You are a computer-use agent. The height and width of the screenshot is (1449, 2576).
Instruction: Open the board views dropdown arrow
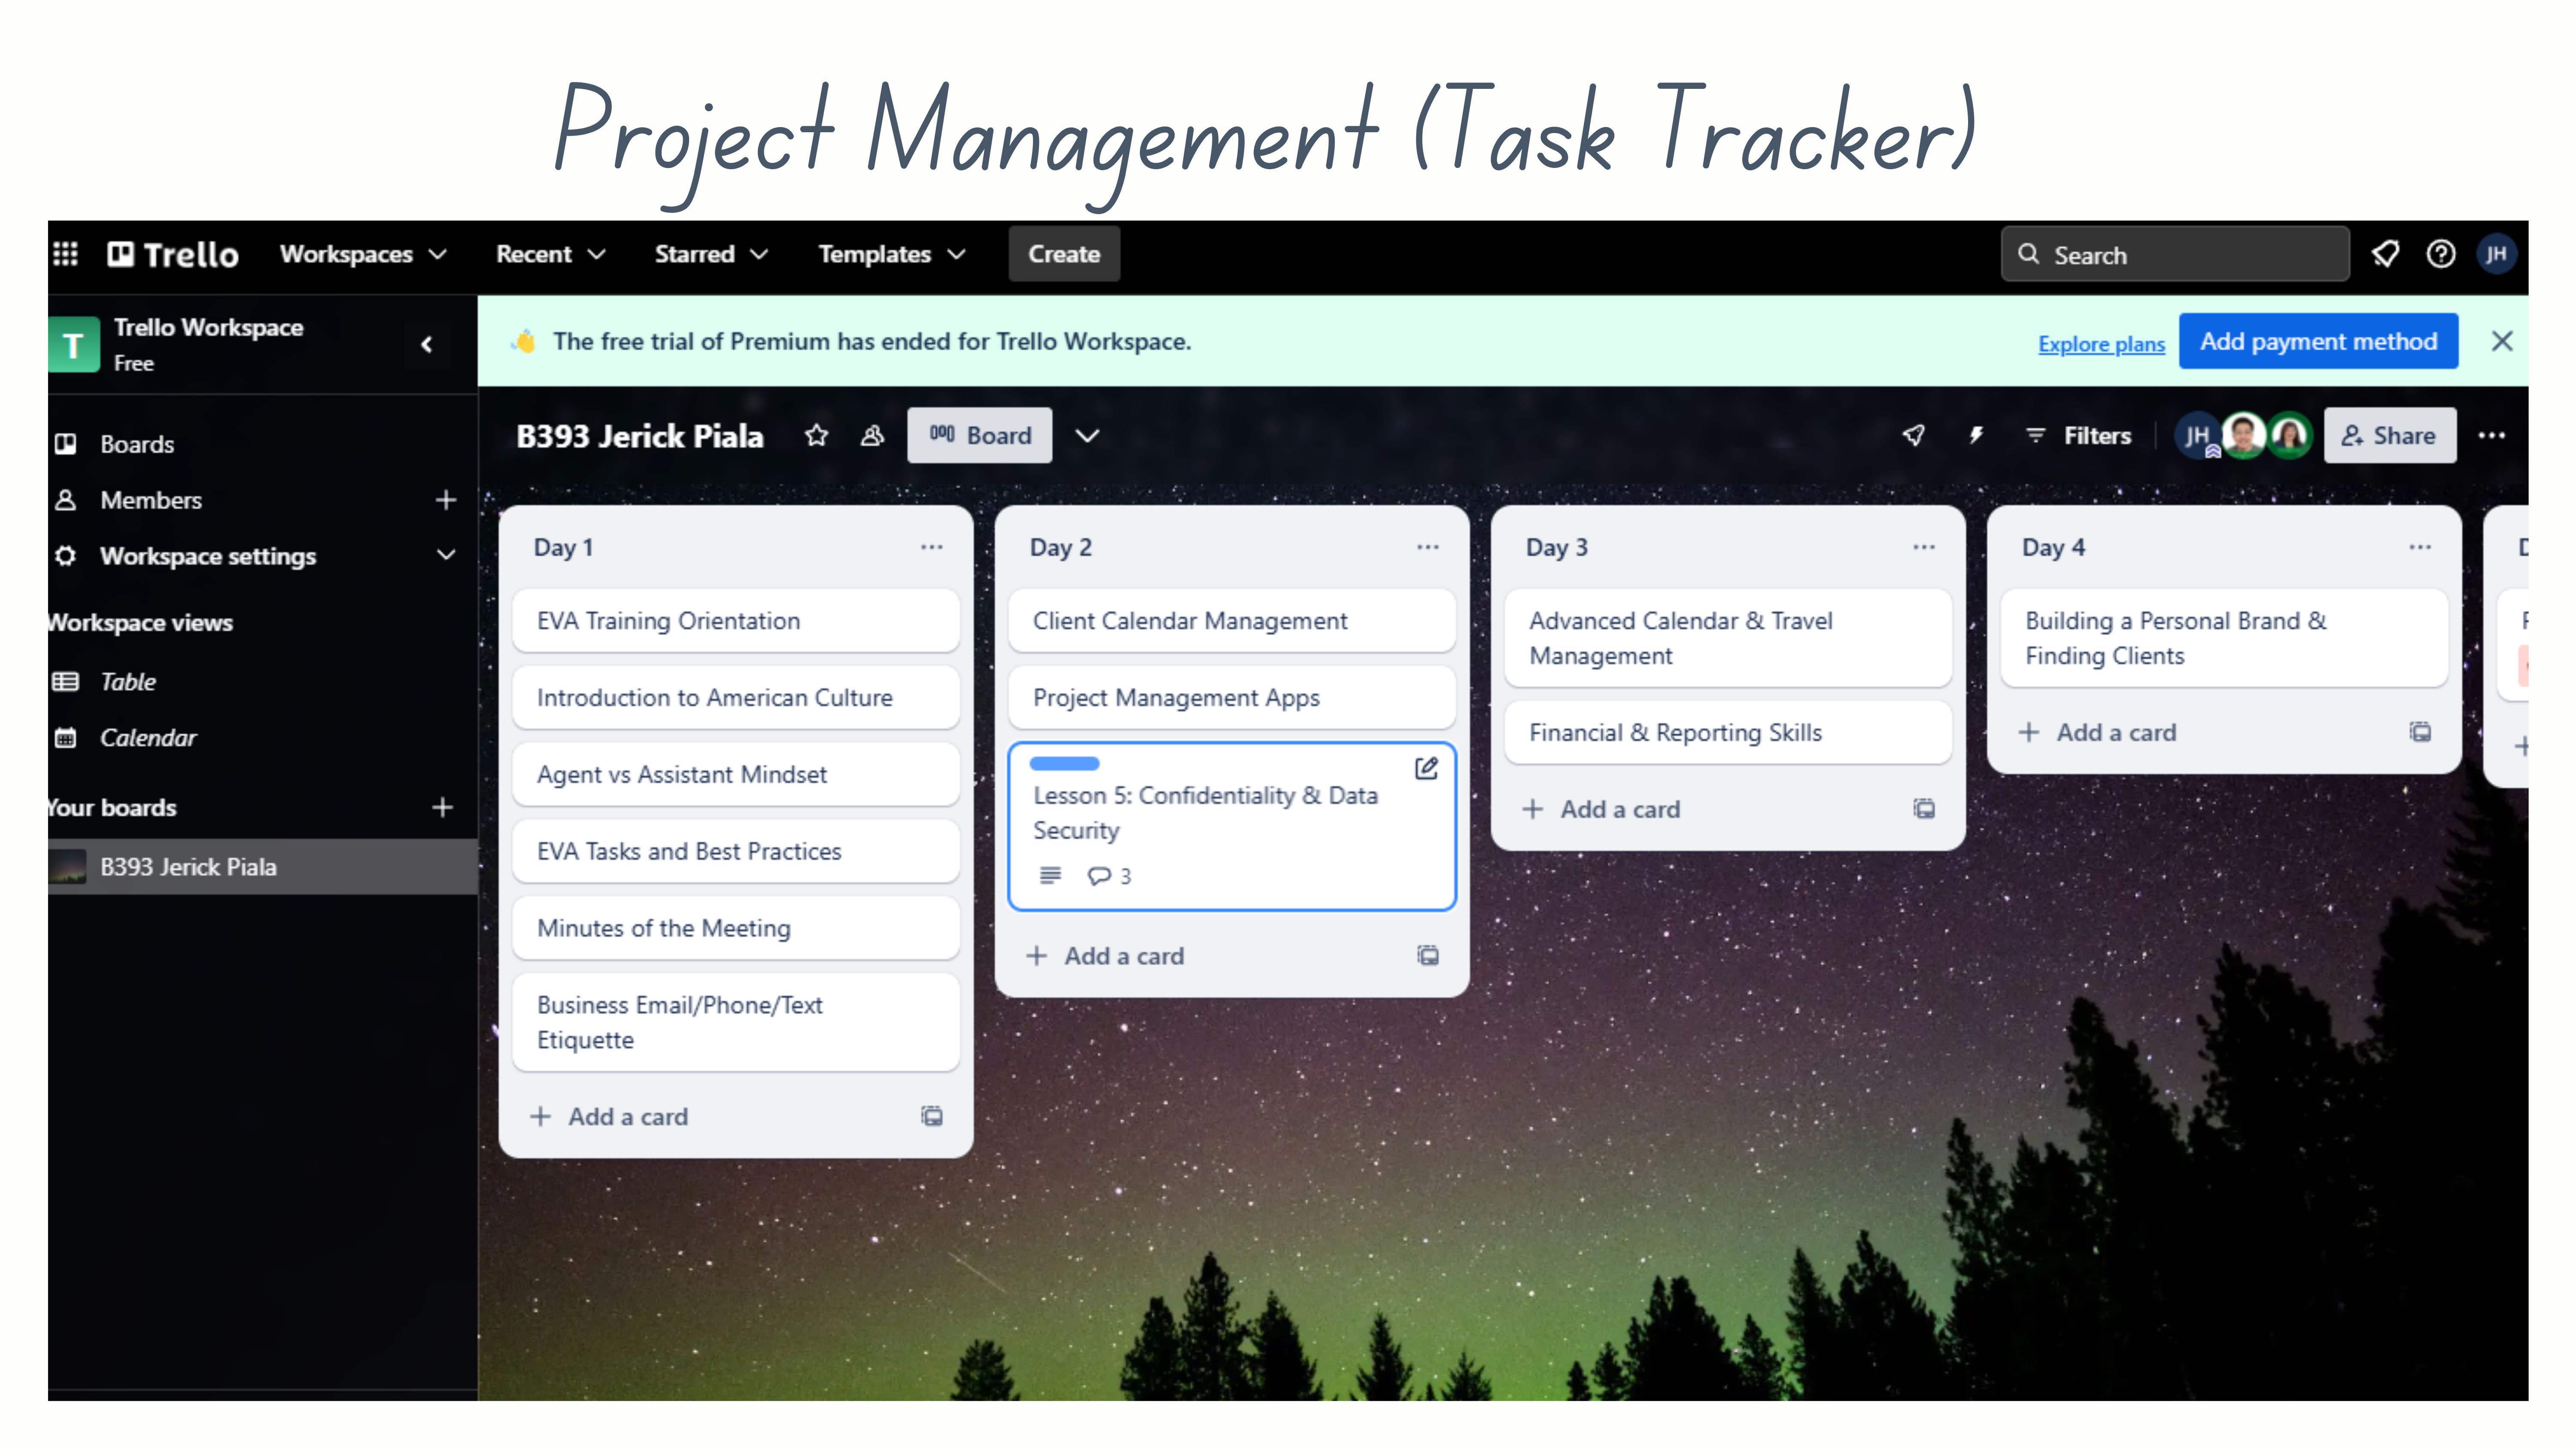[1087, 435]
